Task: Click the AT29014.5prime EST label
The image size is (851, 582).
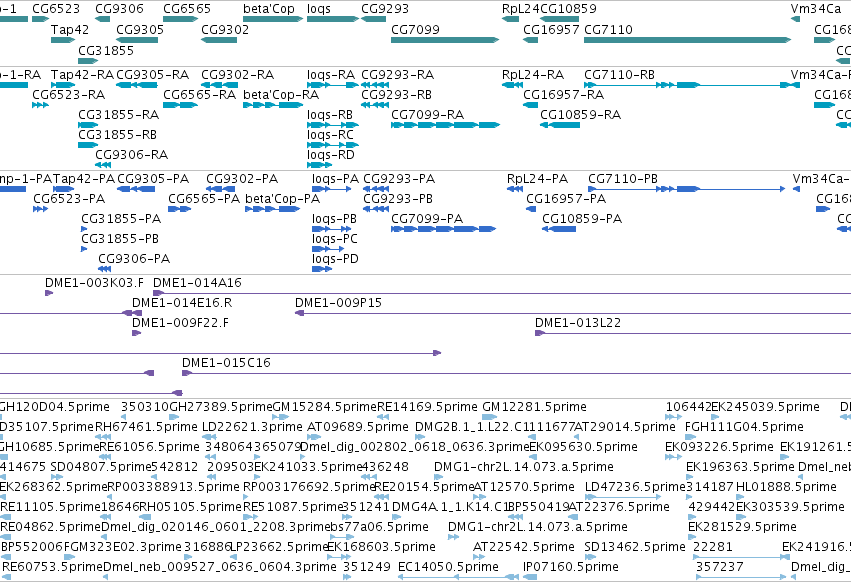Action: click(x=625, y=427)
